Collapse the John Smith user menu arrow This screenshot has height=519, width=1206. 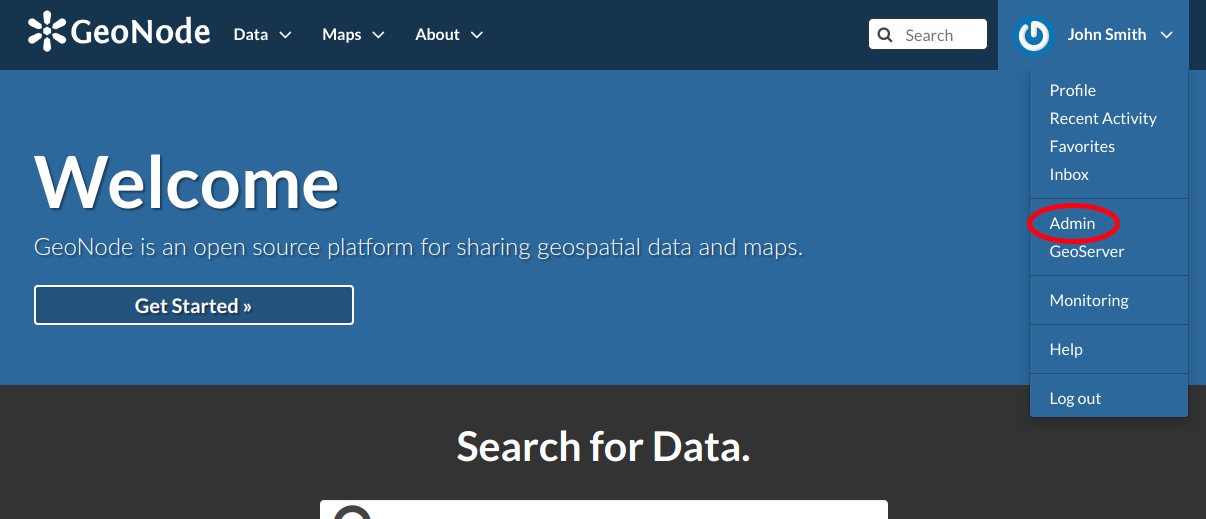tap(1166, 35)
